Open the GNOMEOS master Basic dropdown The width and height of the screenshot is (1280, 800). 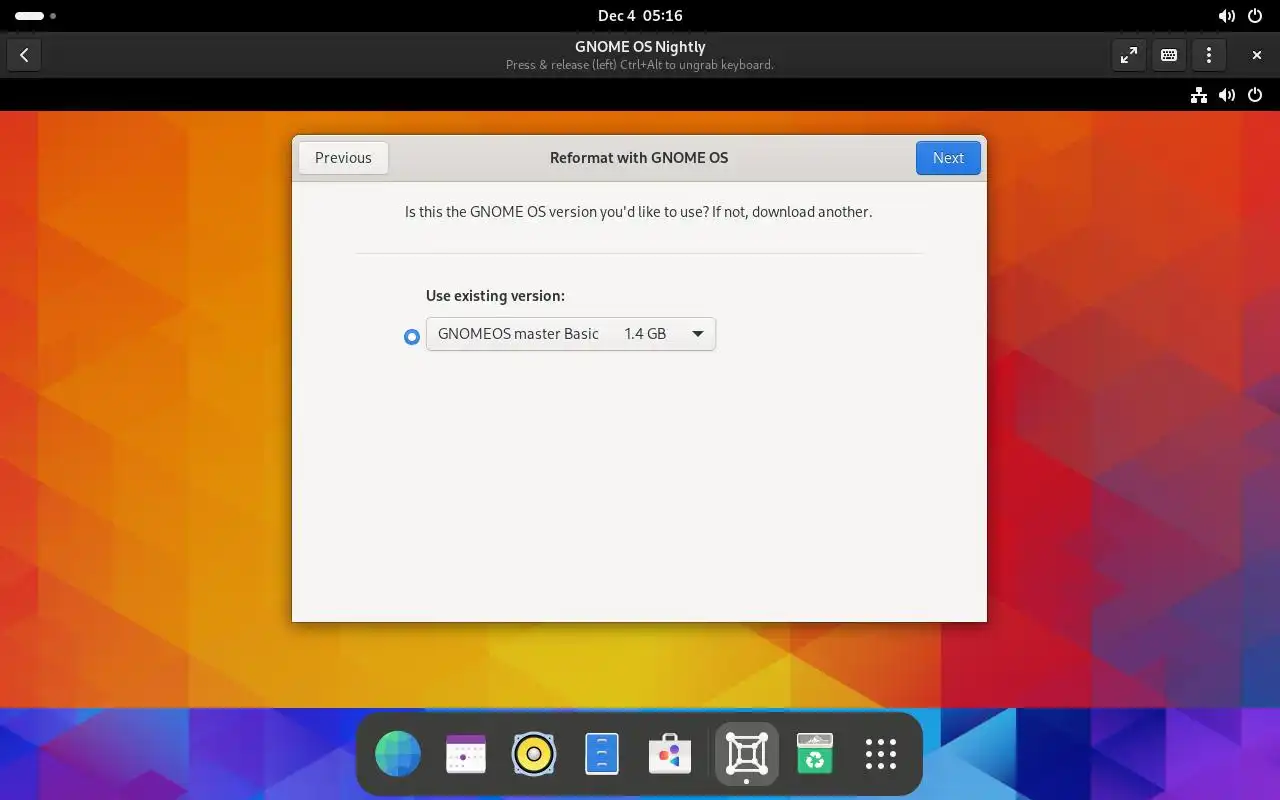[571, 334]
